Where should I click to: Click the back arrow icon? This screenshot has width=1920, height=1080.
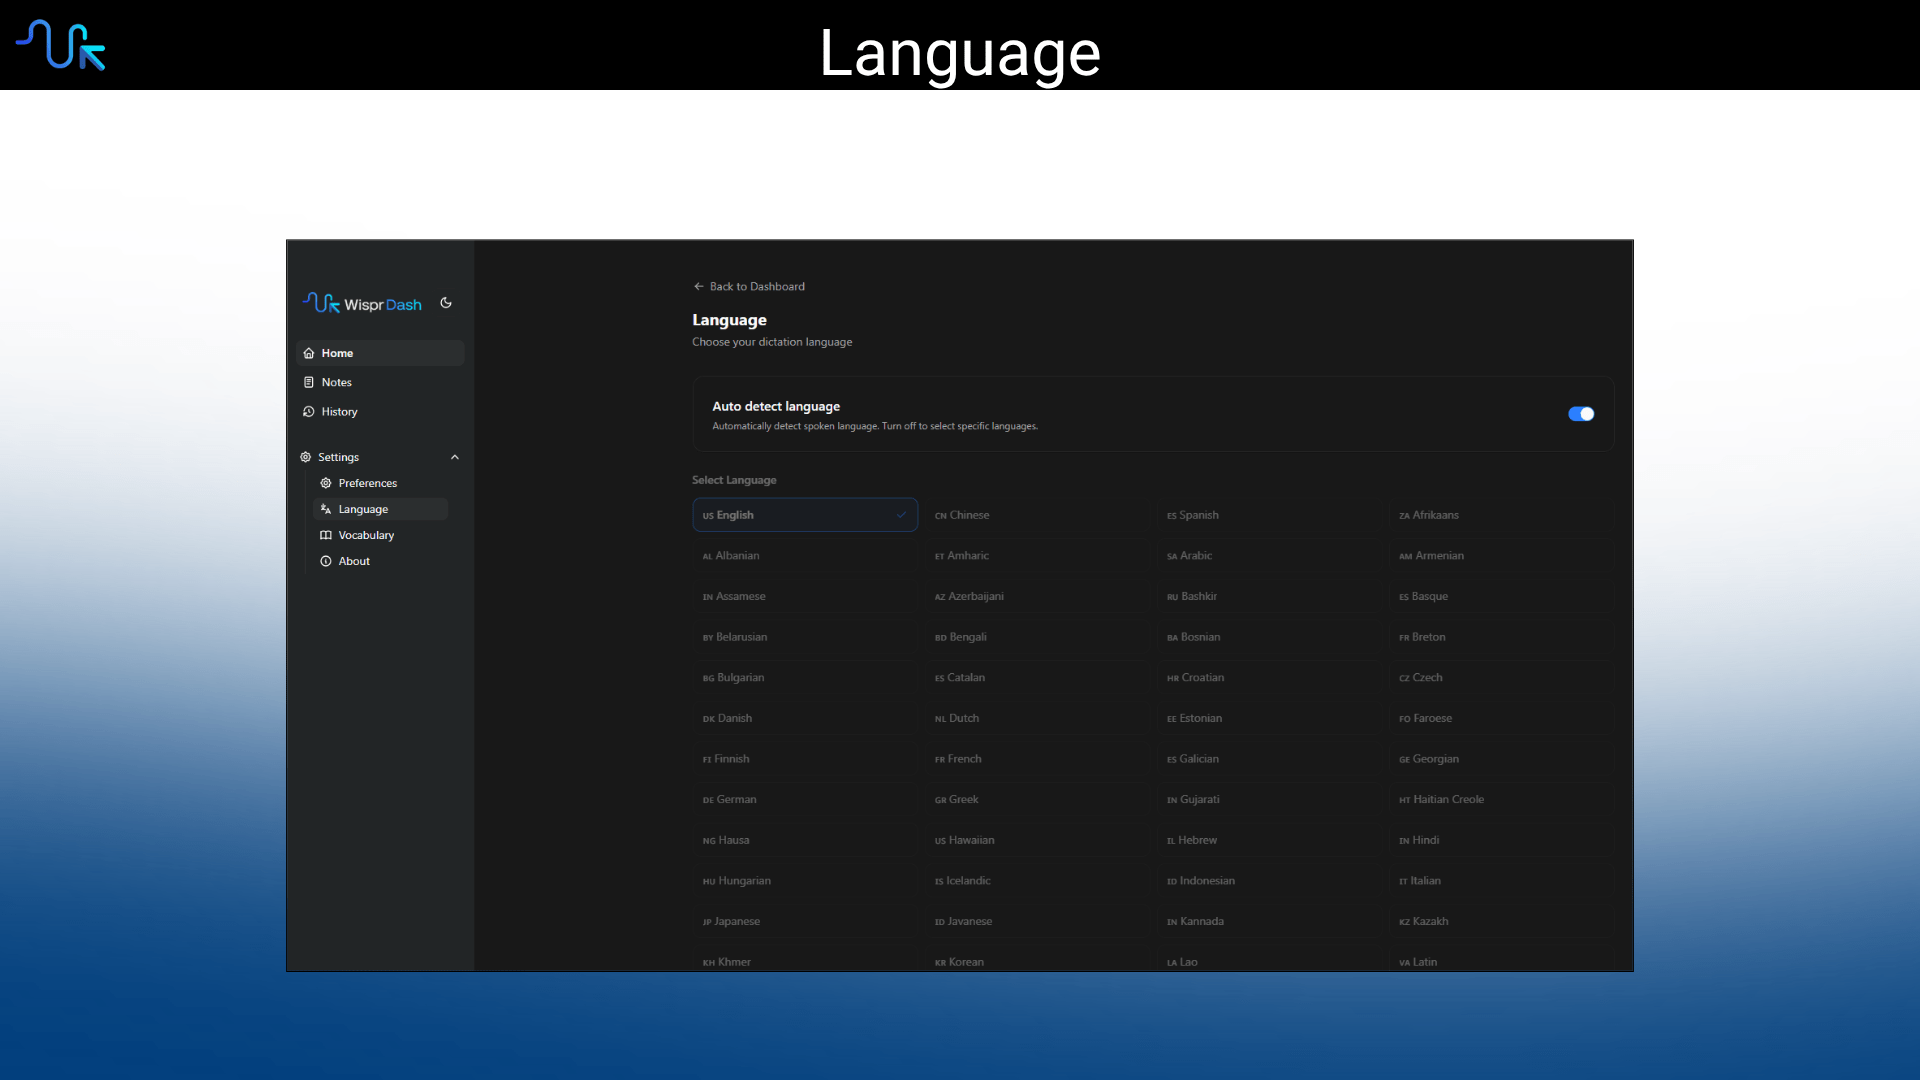click(699, 286)
